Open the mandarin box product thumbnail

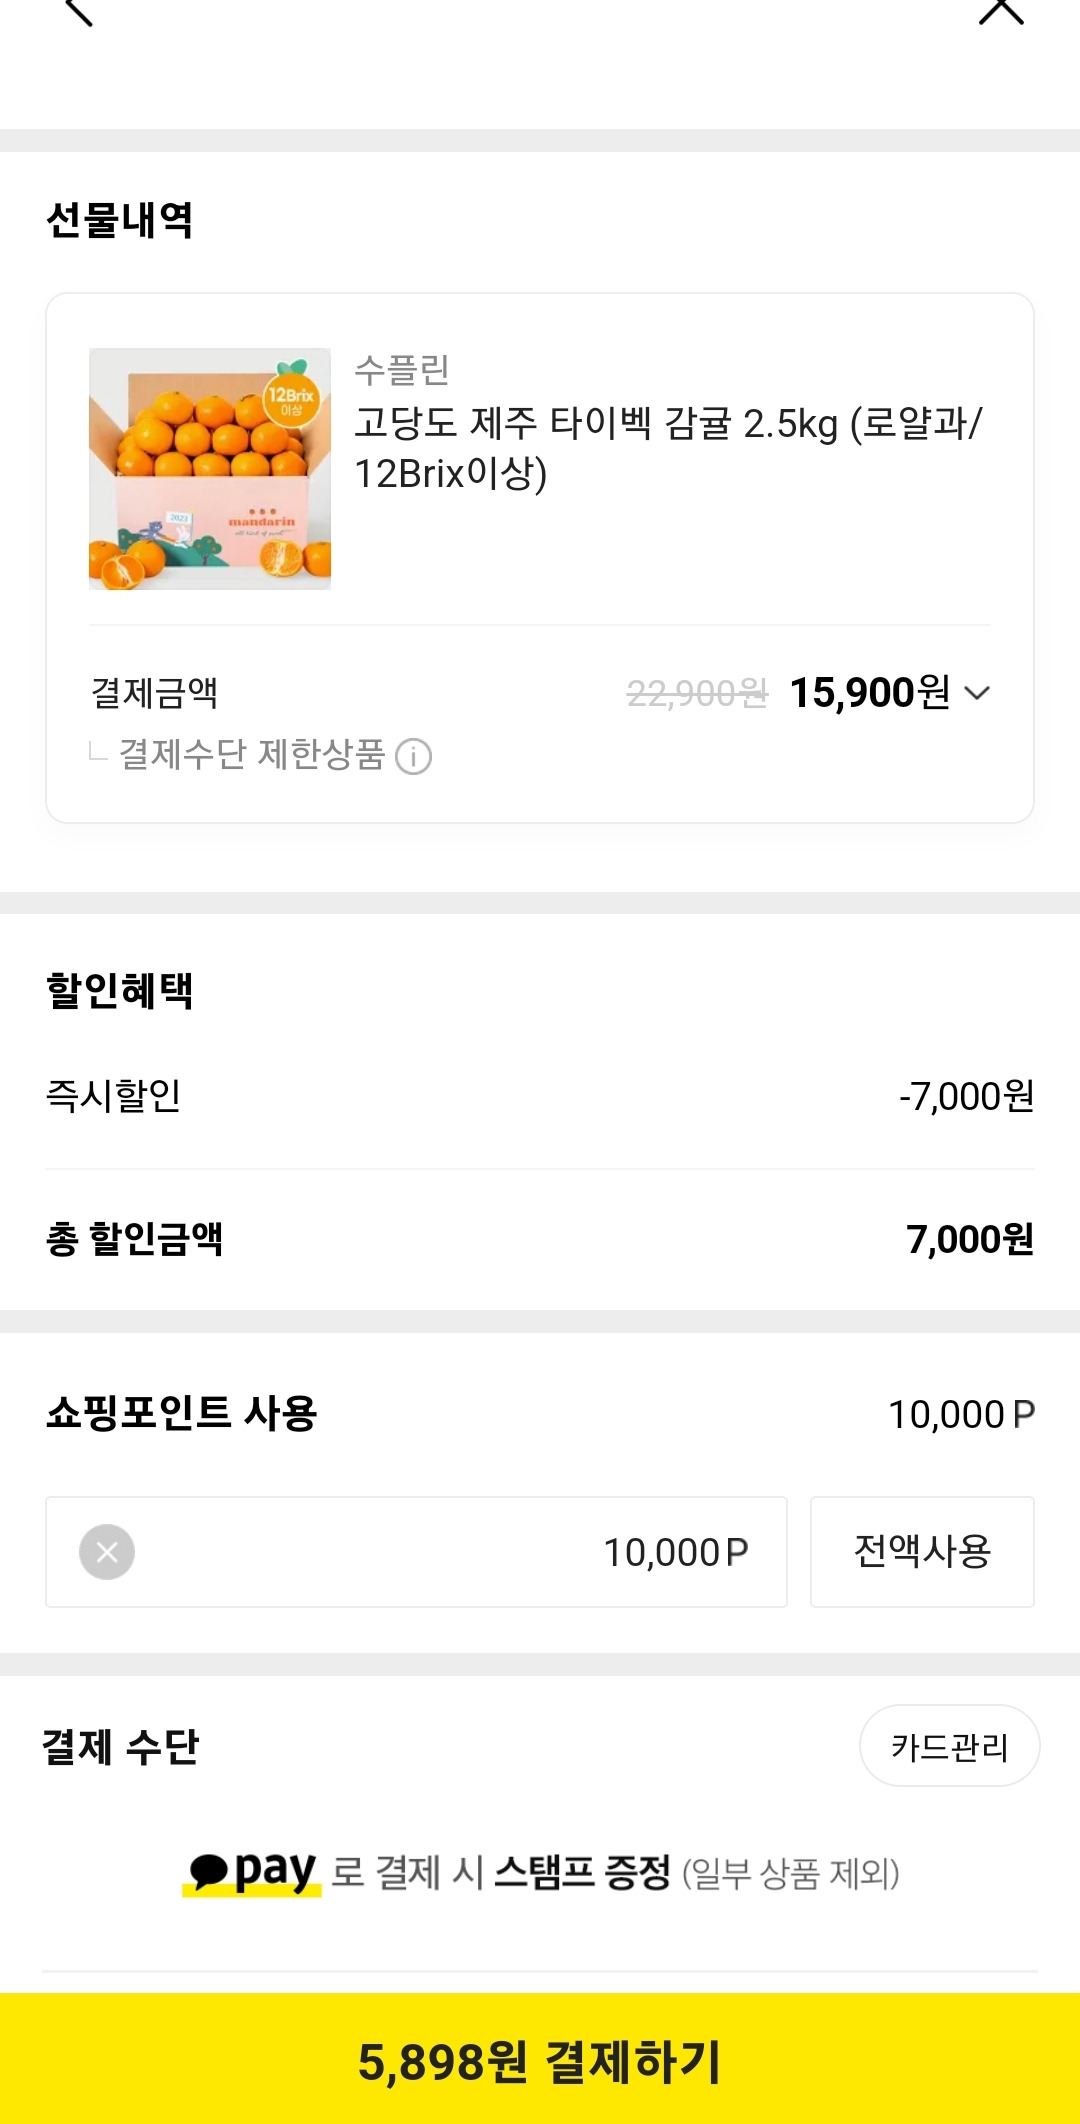pos(210,469)
